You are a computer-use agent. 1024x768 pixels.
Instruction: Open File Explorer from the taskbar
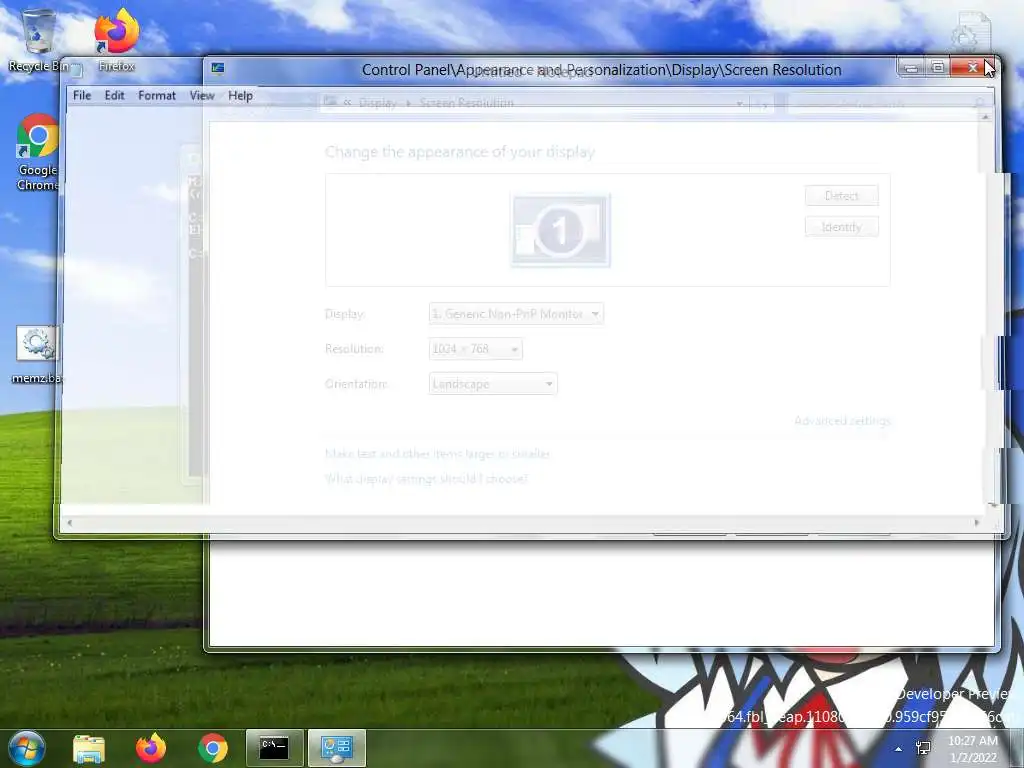pyautogui.click(x=89, y=748)
